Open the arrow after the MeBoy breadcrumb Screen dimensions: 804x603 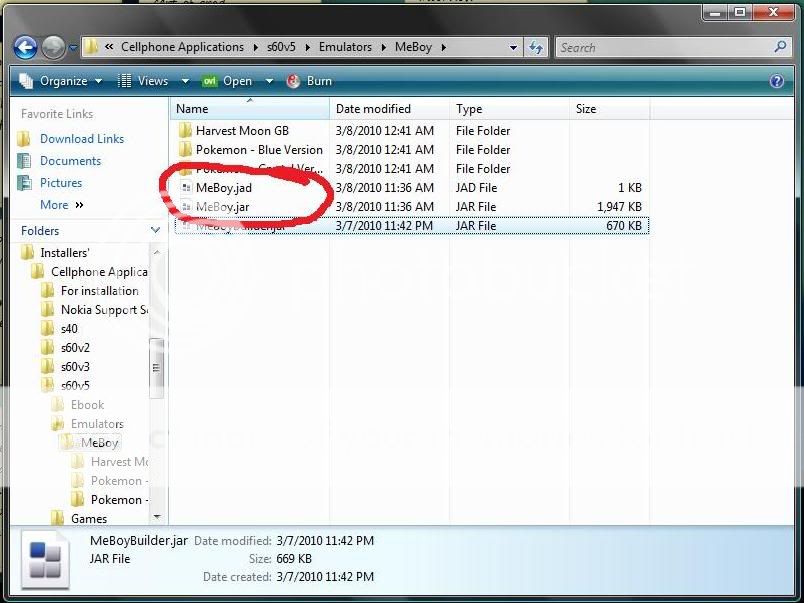point(444,47)
